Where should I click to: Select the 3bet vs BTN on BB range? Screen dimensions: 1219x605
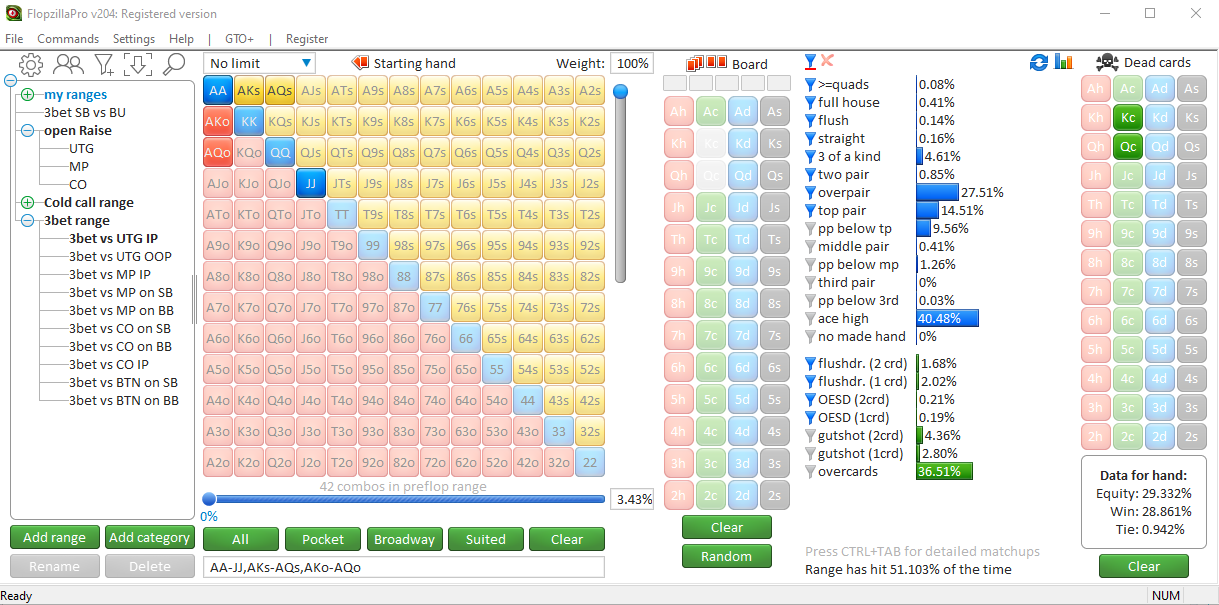(x=124, y=401)
